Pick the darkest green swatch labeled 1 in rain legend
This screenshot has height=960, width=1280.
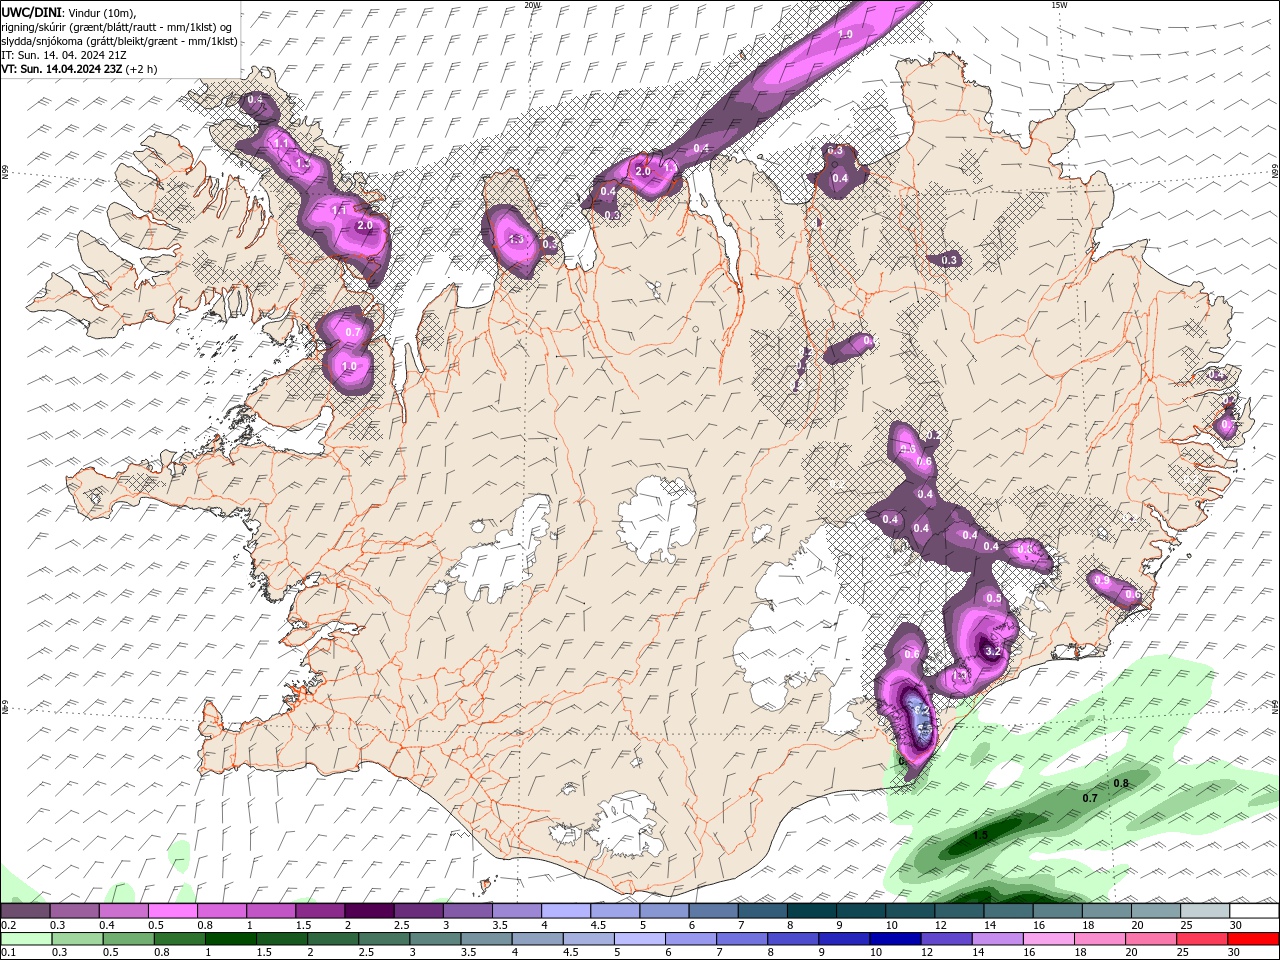pos(229,939)
